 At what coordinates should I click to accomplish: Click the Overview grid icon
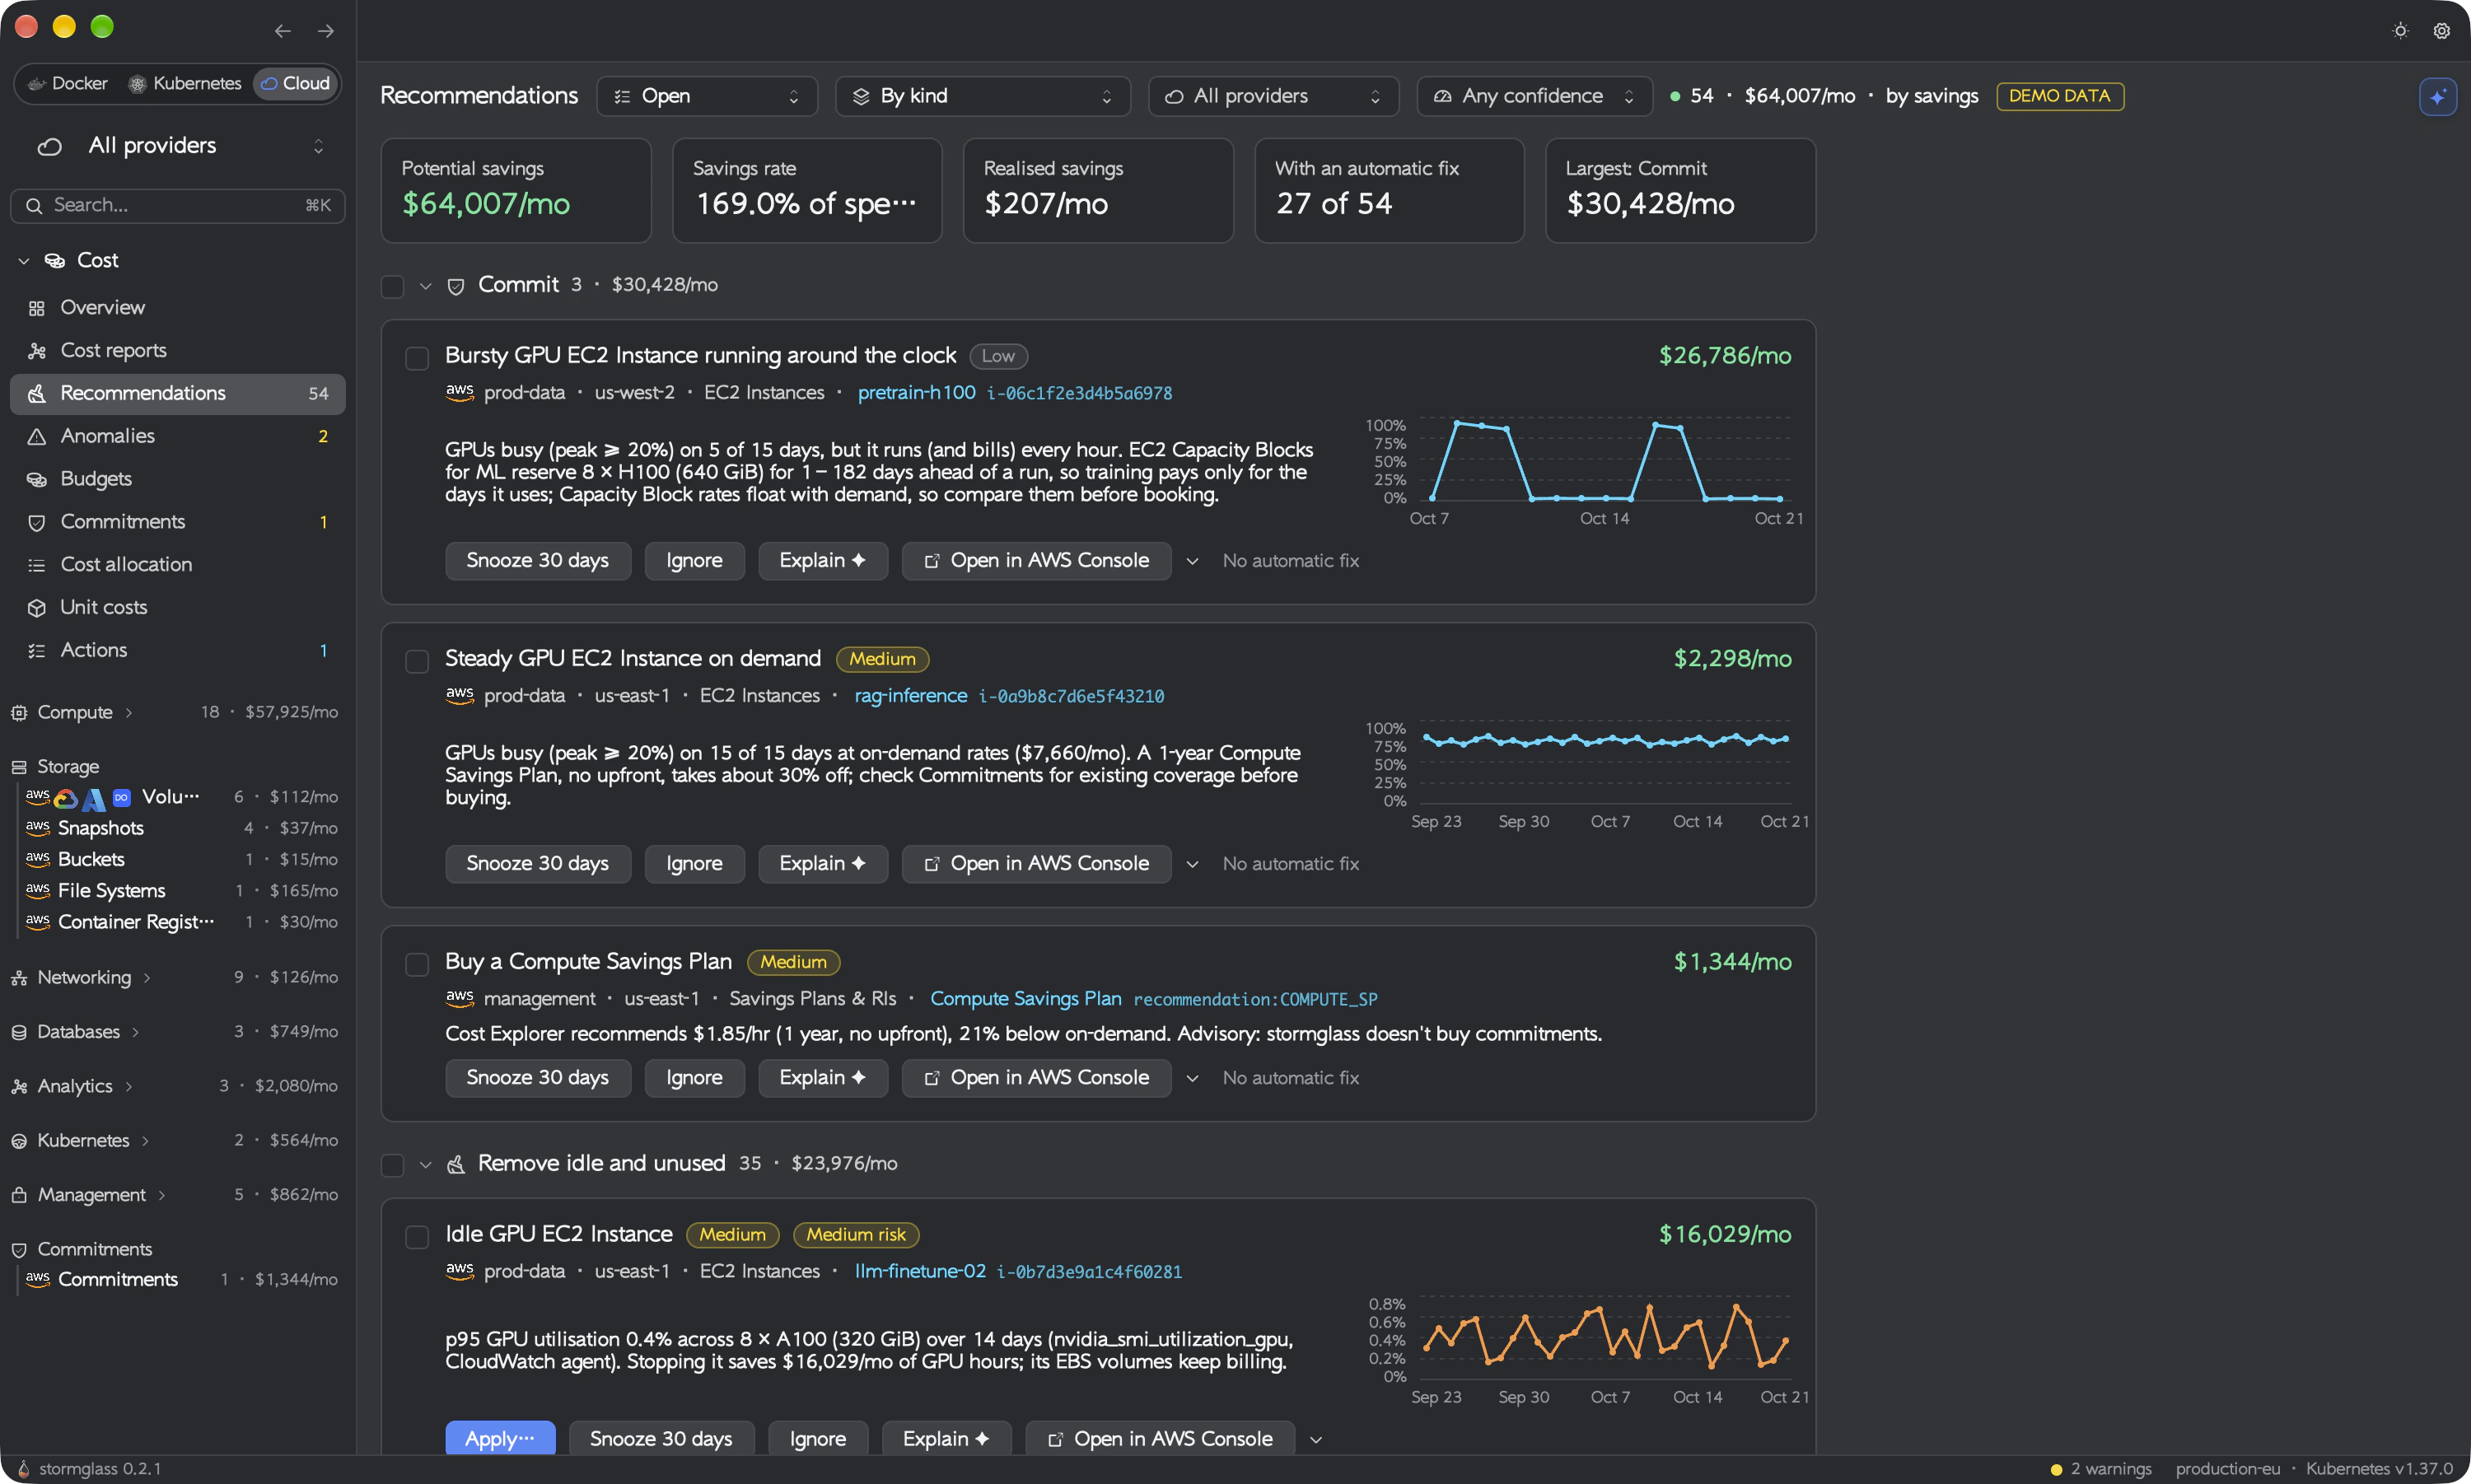[x=37, y=308]
